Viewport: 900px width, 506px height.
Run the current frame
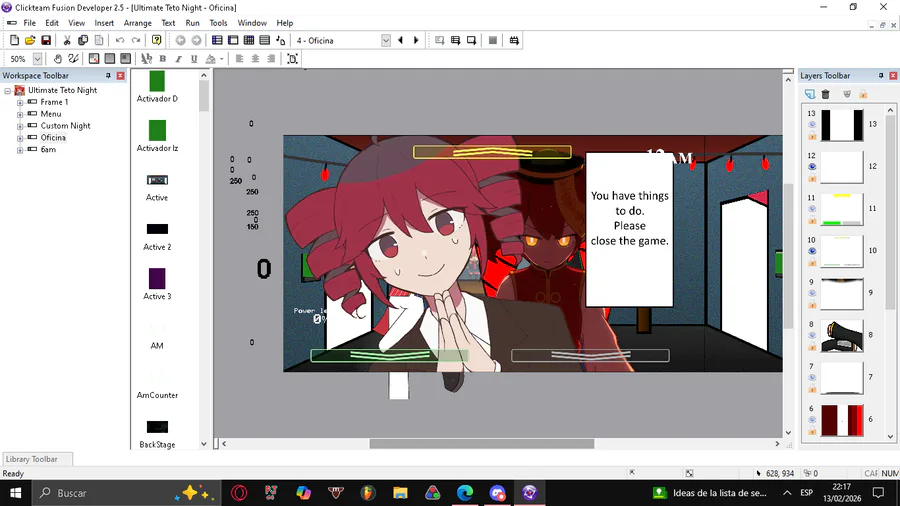coord(471,40)
